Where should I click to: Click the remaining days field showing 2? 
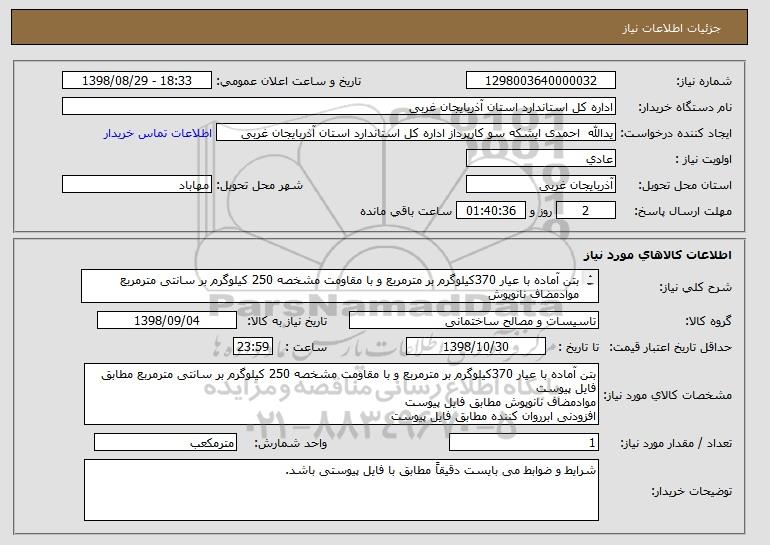click(x=586, y=211)
